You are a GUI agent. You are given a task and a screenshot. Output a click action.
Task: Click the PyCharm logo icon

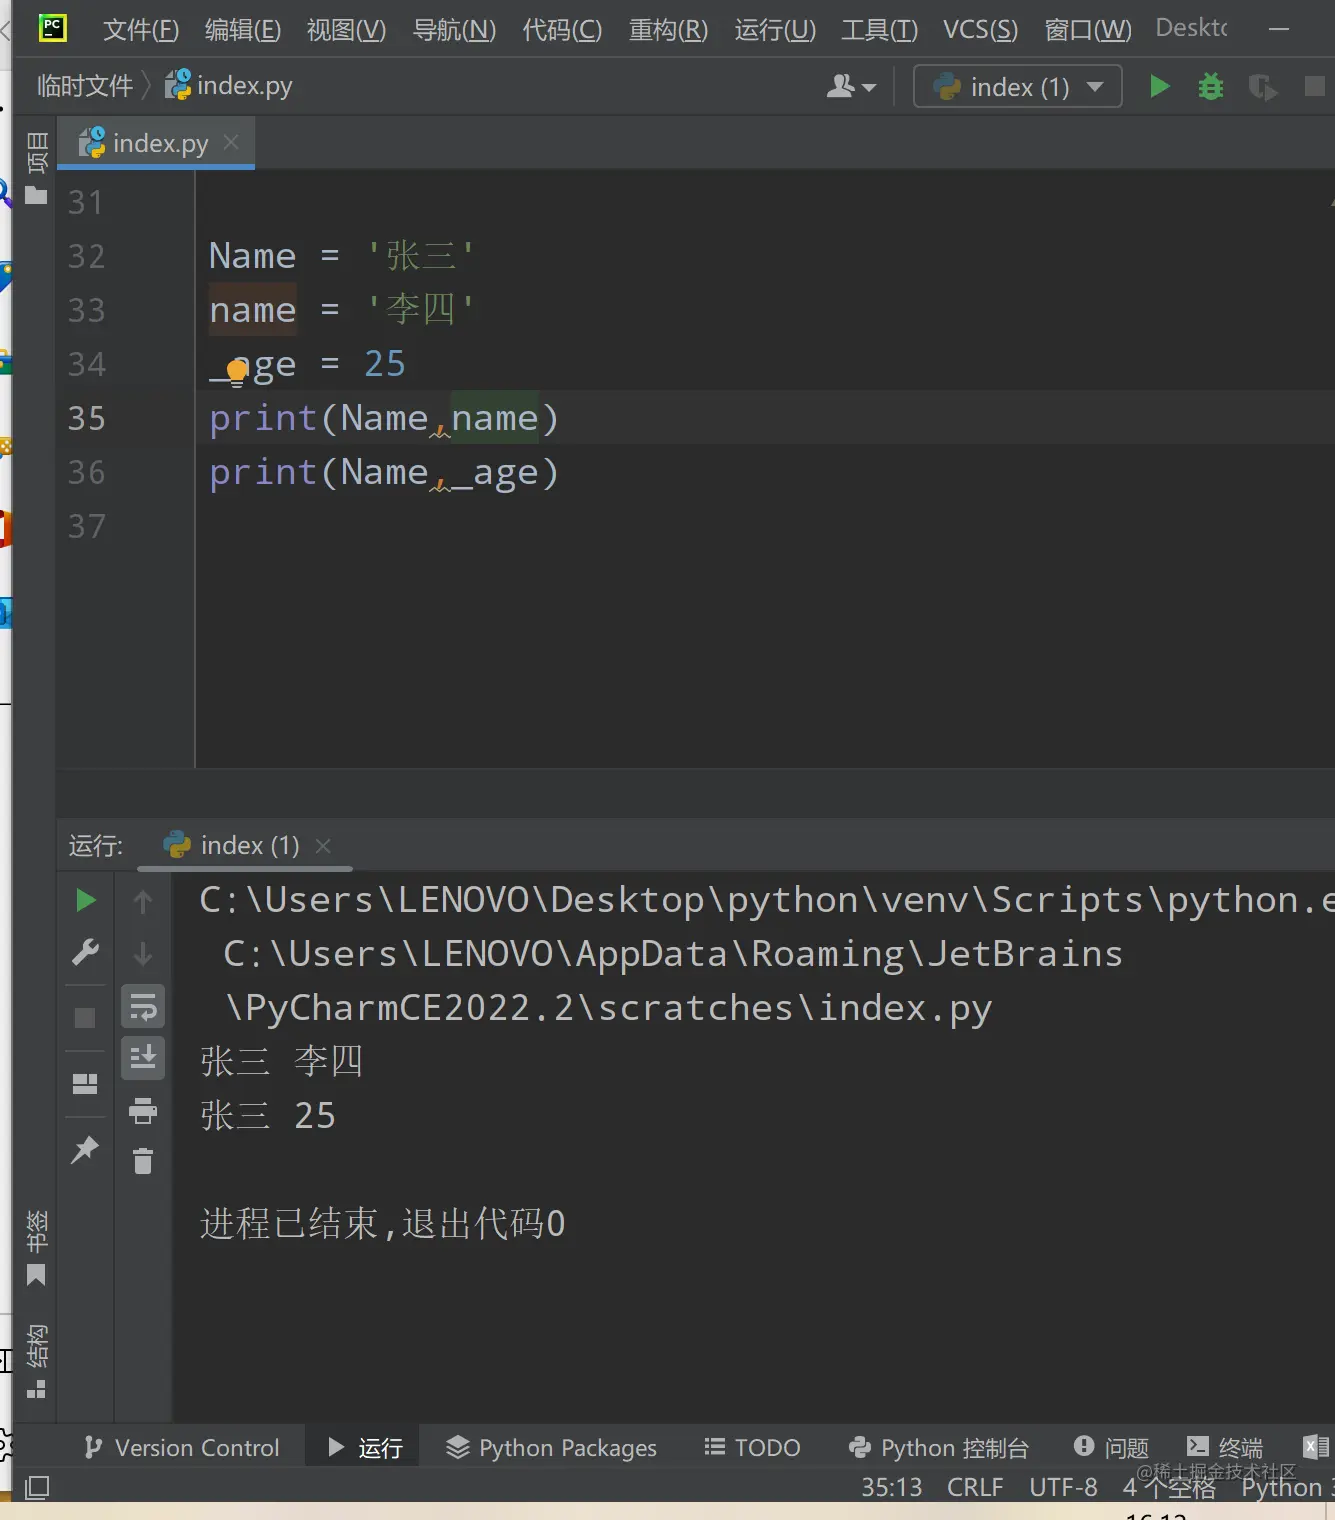(52, 28)
